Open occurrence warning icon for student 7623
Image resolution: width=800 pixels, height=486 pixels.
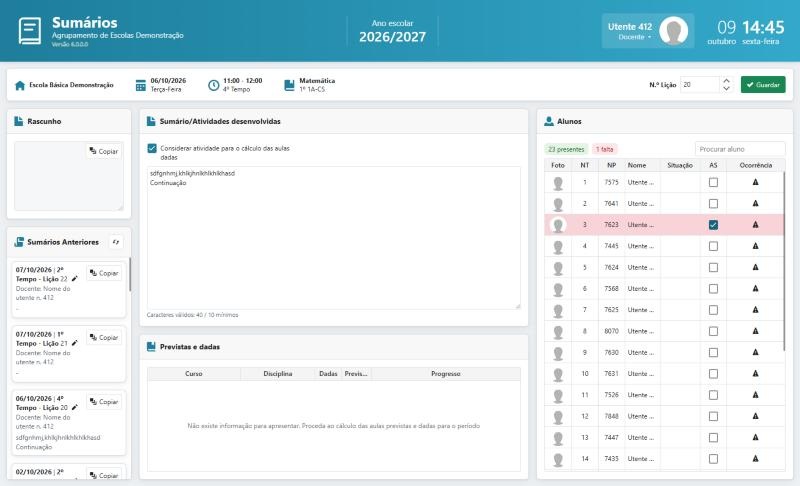pos(756,225)
